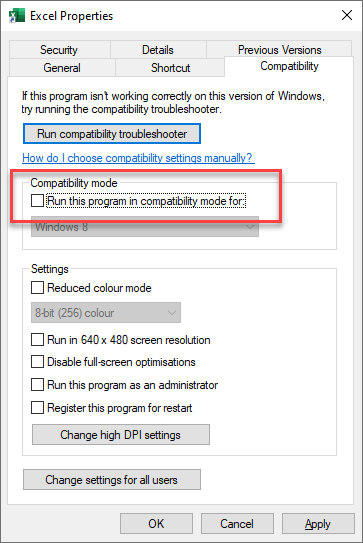Click the Excel icon in title bar
The image size is (363, 543).
tap(16, 16)
